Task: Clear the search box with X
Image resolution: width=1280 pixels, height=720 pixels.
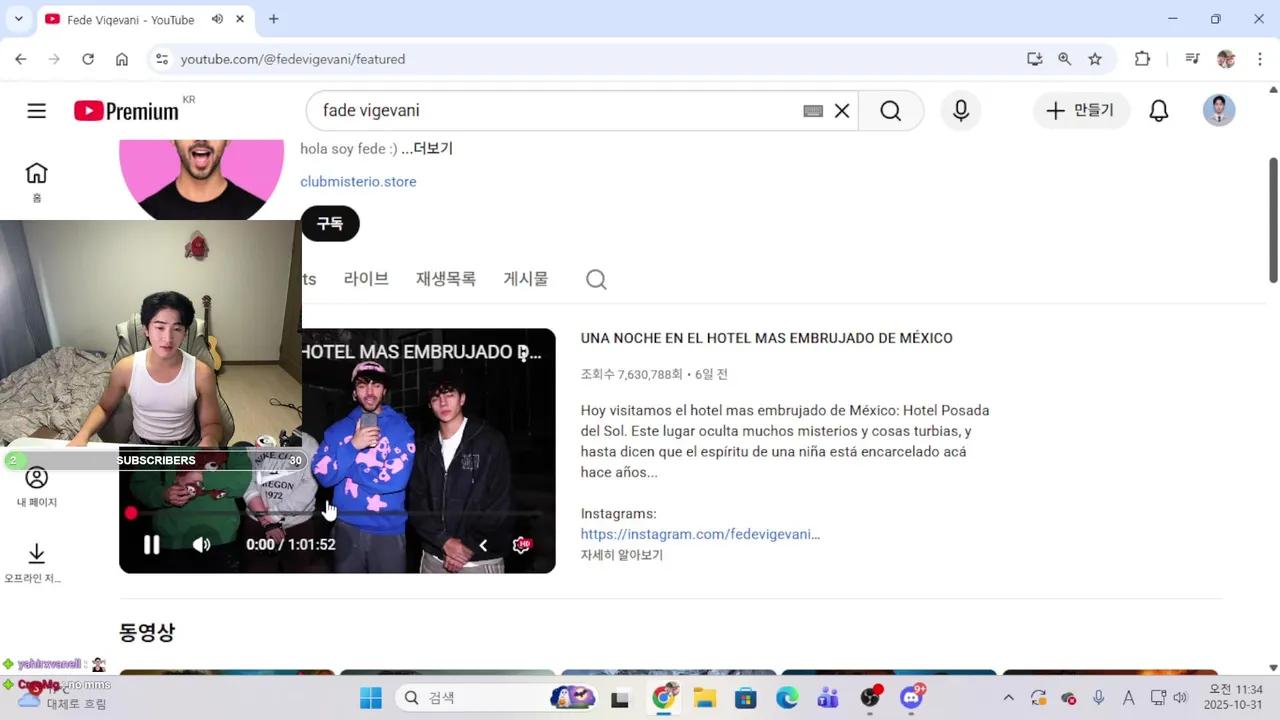Action: [842, 111]
